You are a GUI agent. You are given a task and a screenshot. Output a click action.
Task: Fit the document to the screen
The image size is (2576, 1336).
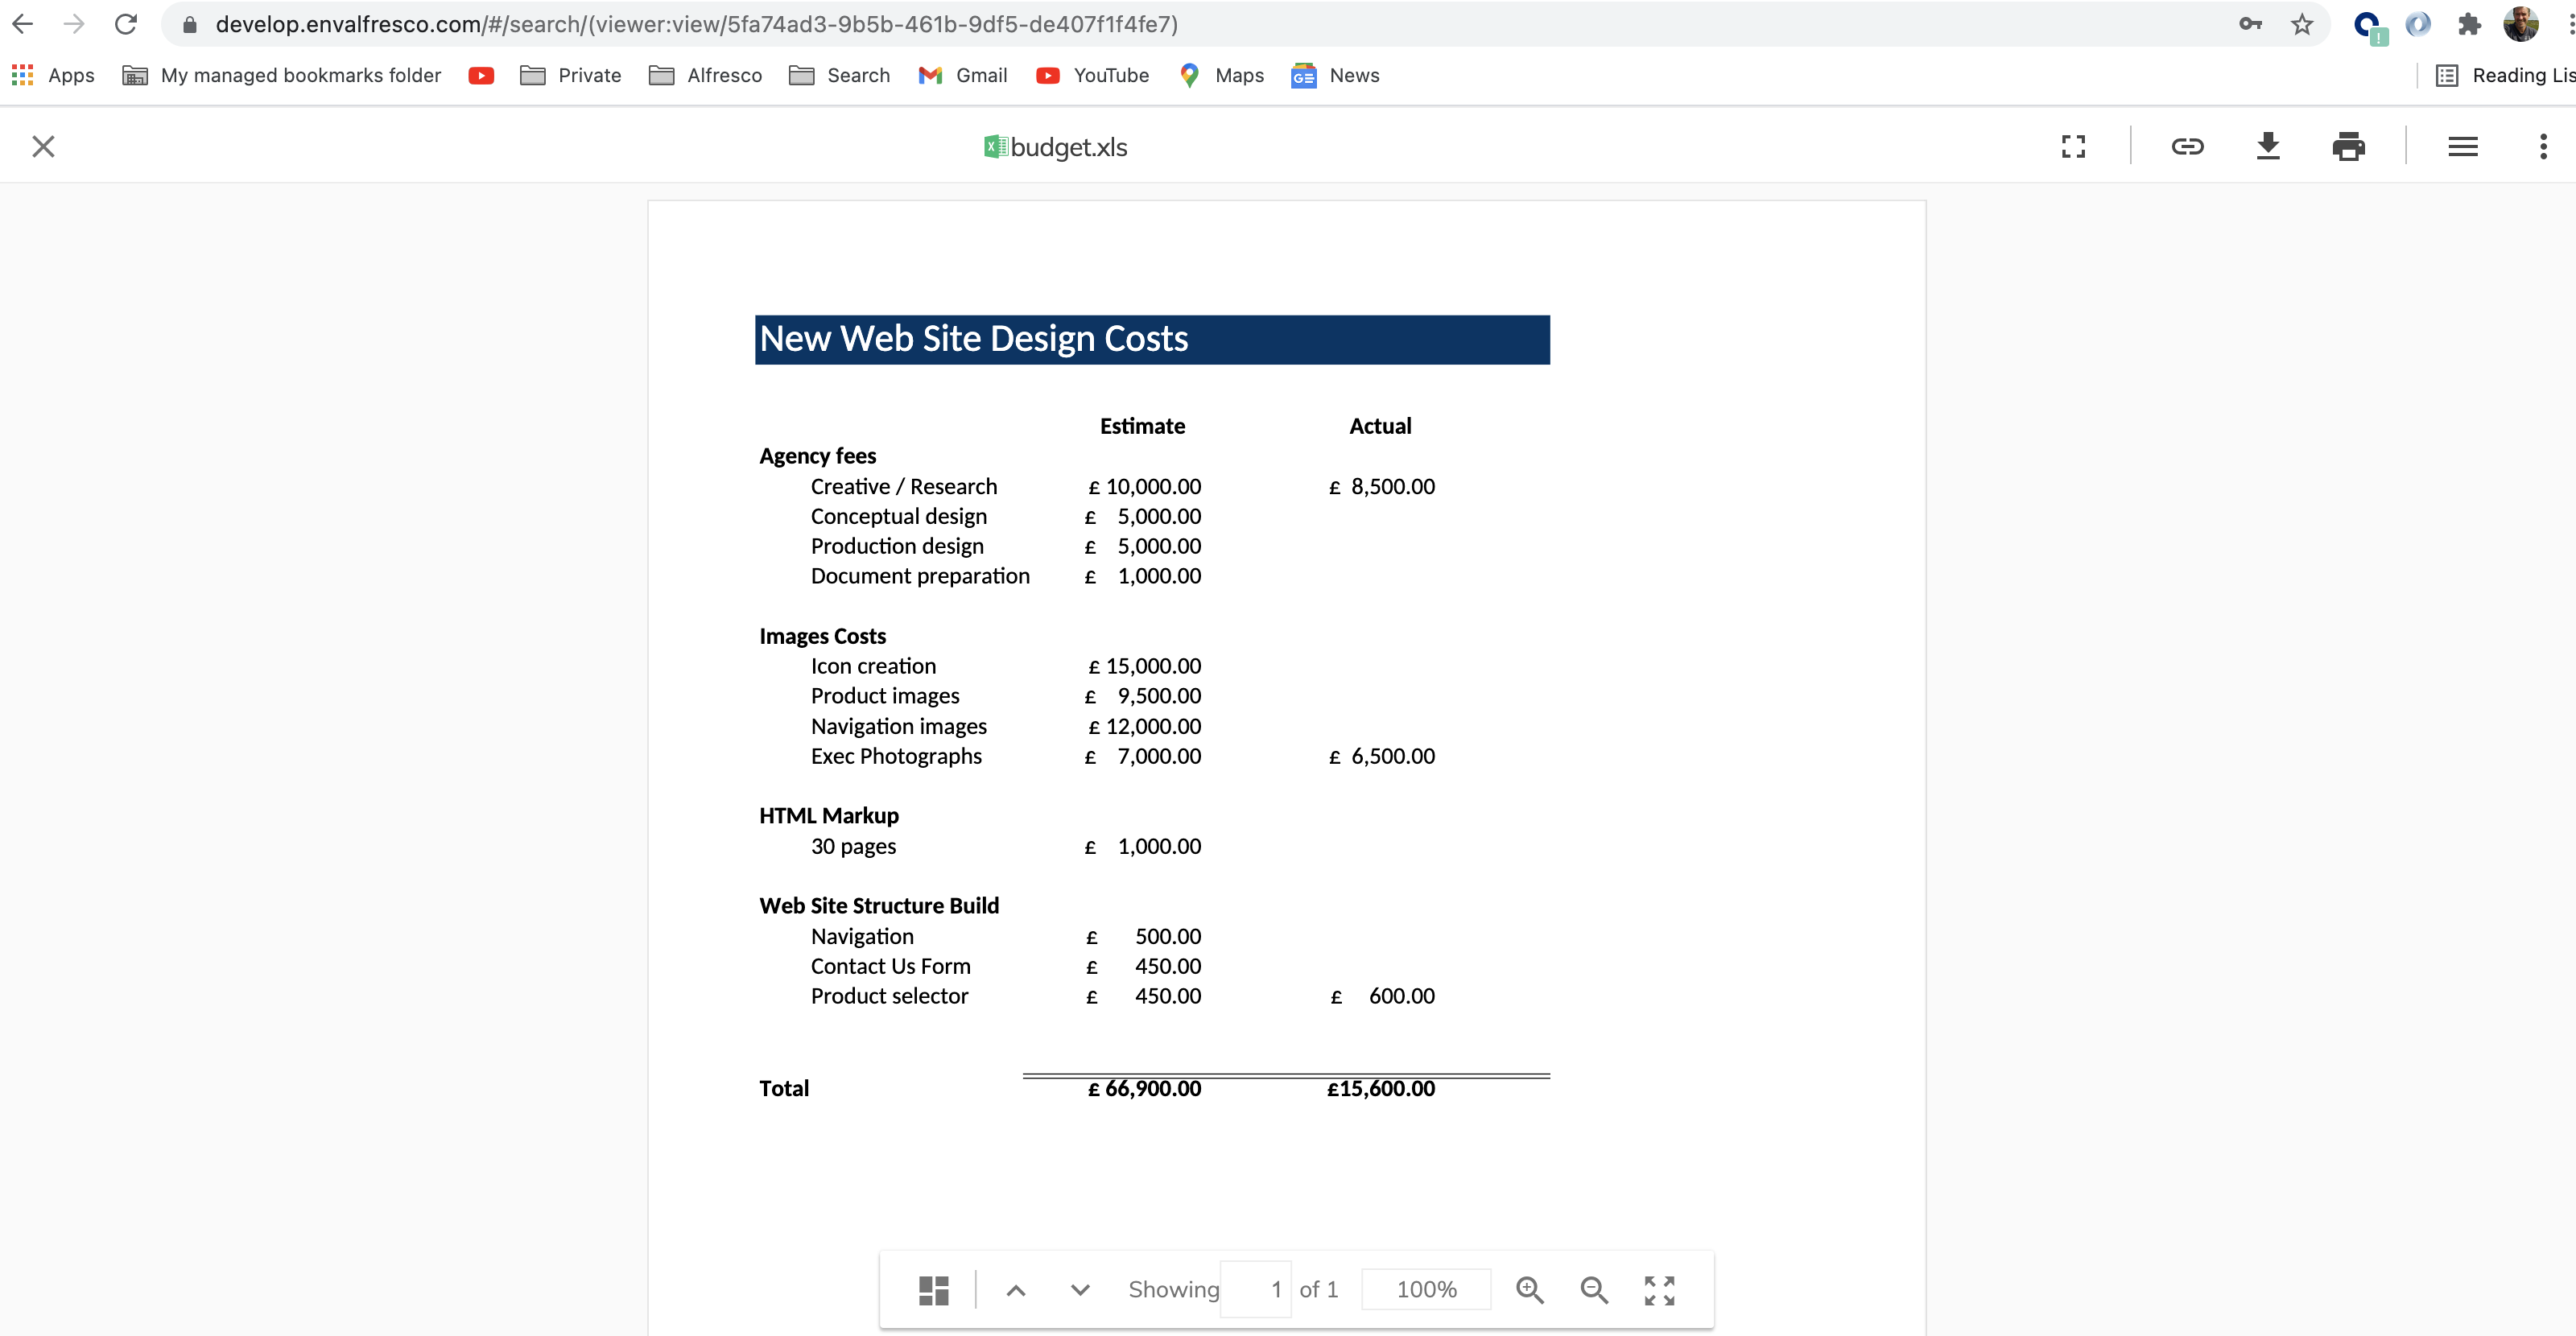click(x=1659, y=1289)
